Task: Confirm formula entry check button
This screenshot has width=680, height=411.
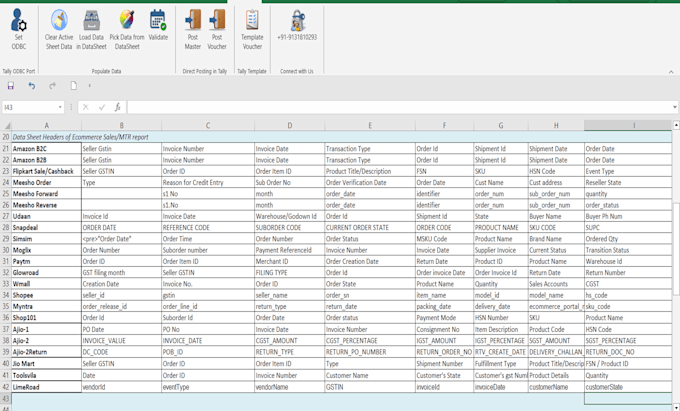Action: click(x=102, y=107)
